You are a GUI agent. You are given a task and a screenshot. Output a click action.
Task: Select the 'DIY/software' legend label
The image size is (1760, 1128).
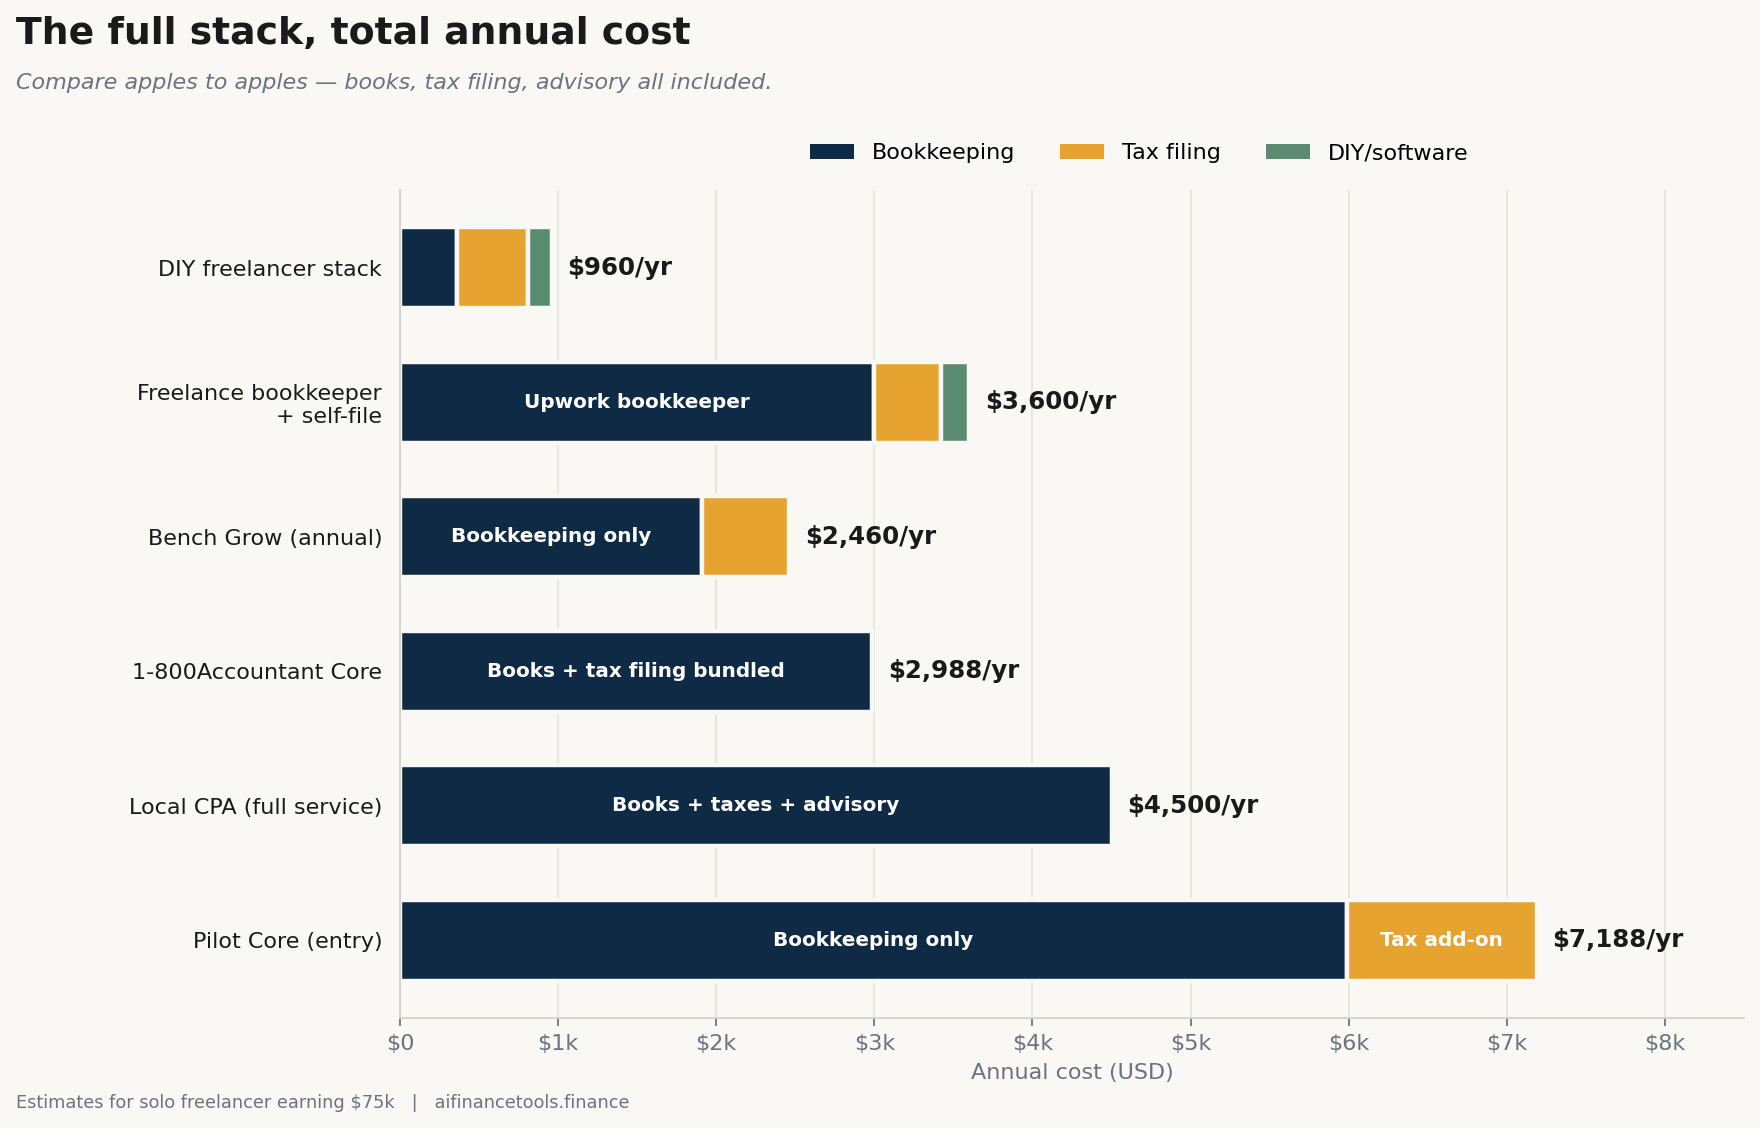click(1397, 153)
